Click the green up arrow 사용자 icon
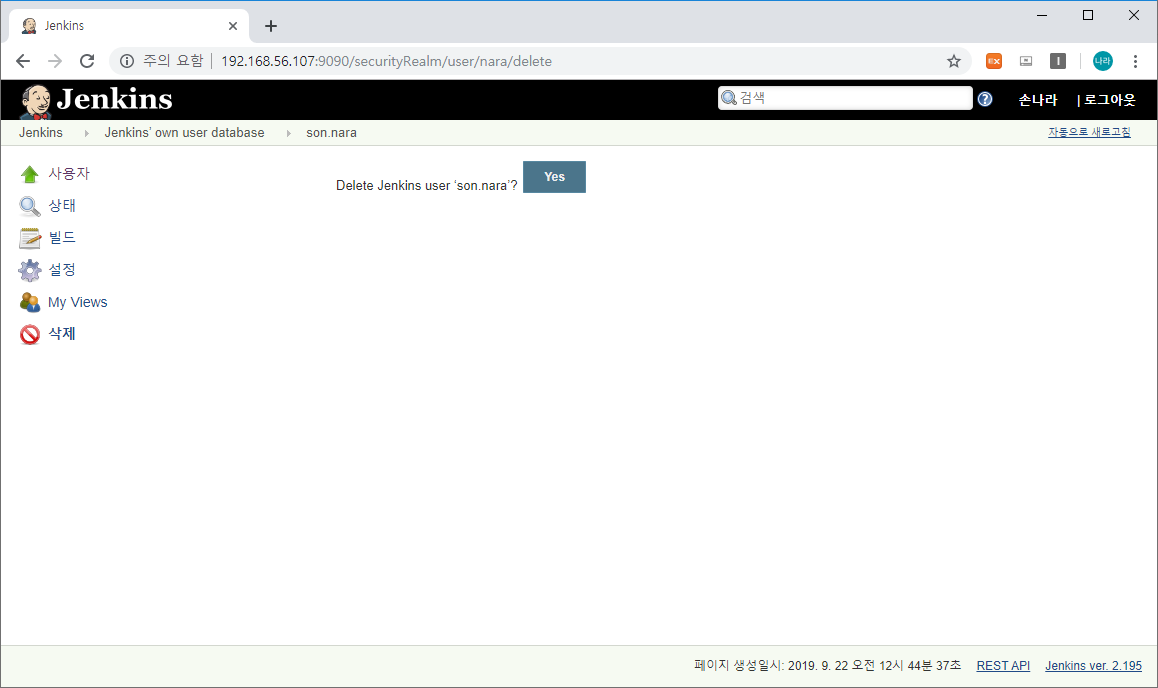 point(30,174)
